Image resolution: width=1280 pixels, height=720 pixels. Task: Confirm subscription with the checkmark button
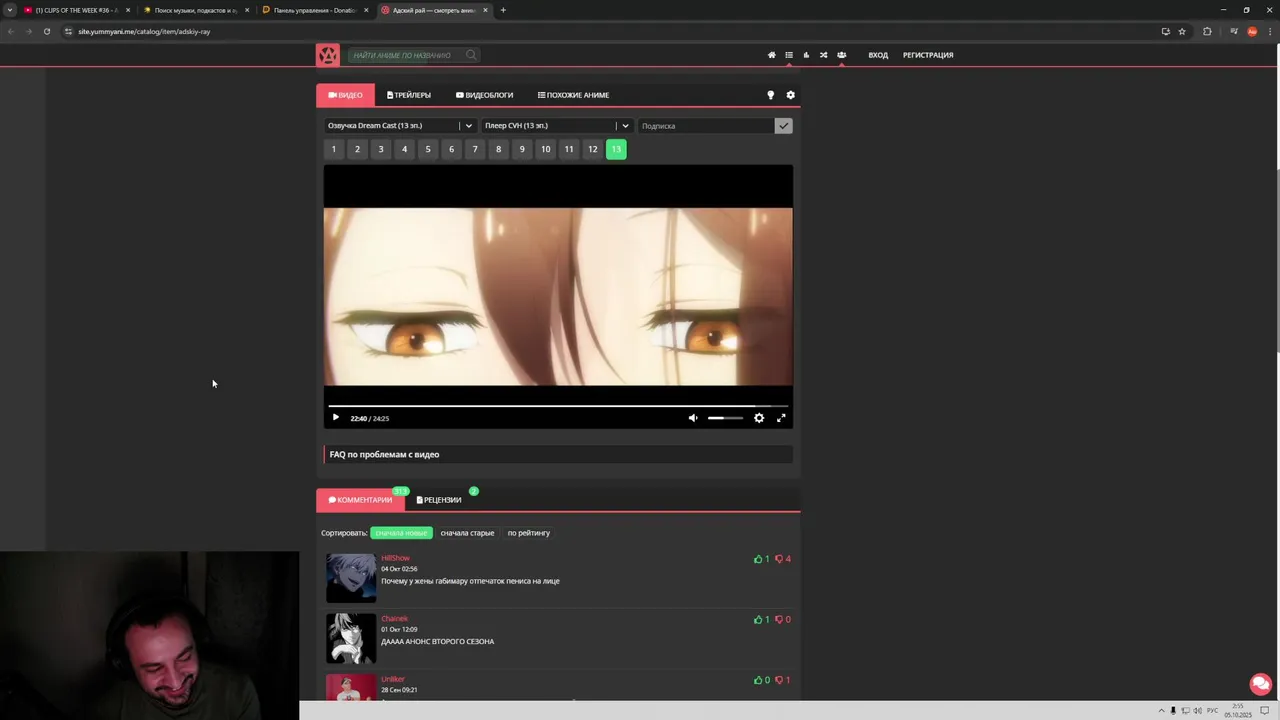point(783,126)
